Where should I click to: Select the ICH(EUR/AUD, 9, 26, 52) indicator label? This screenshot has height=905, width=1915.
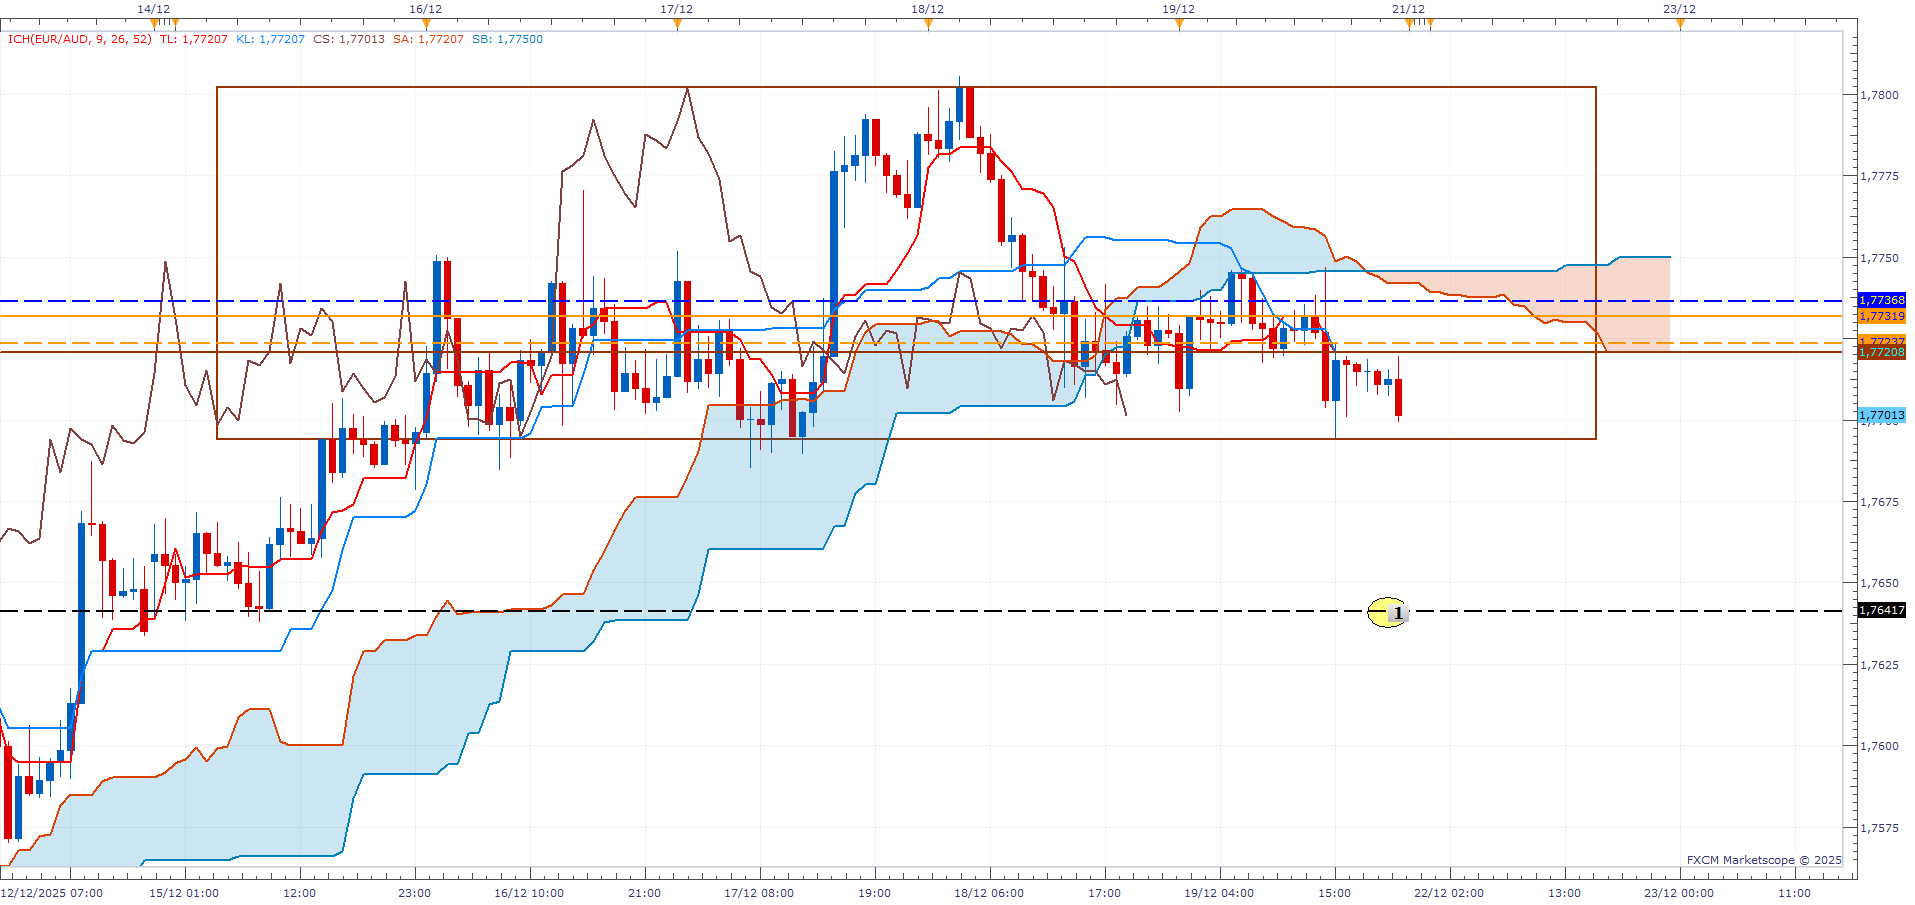(x=79, y=39)
